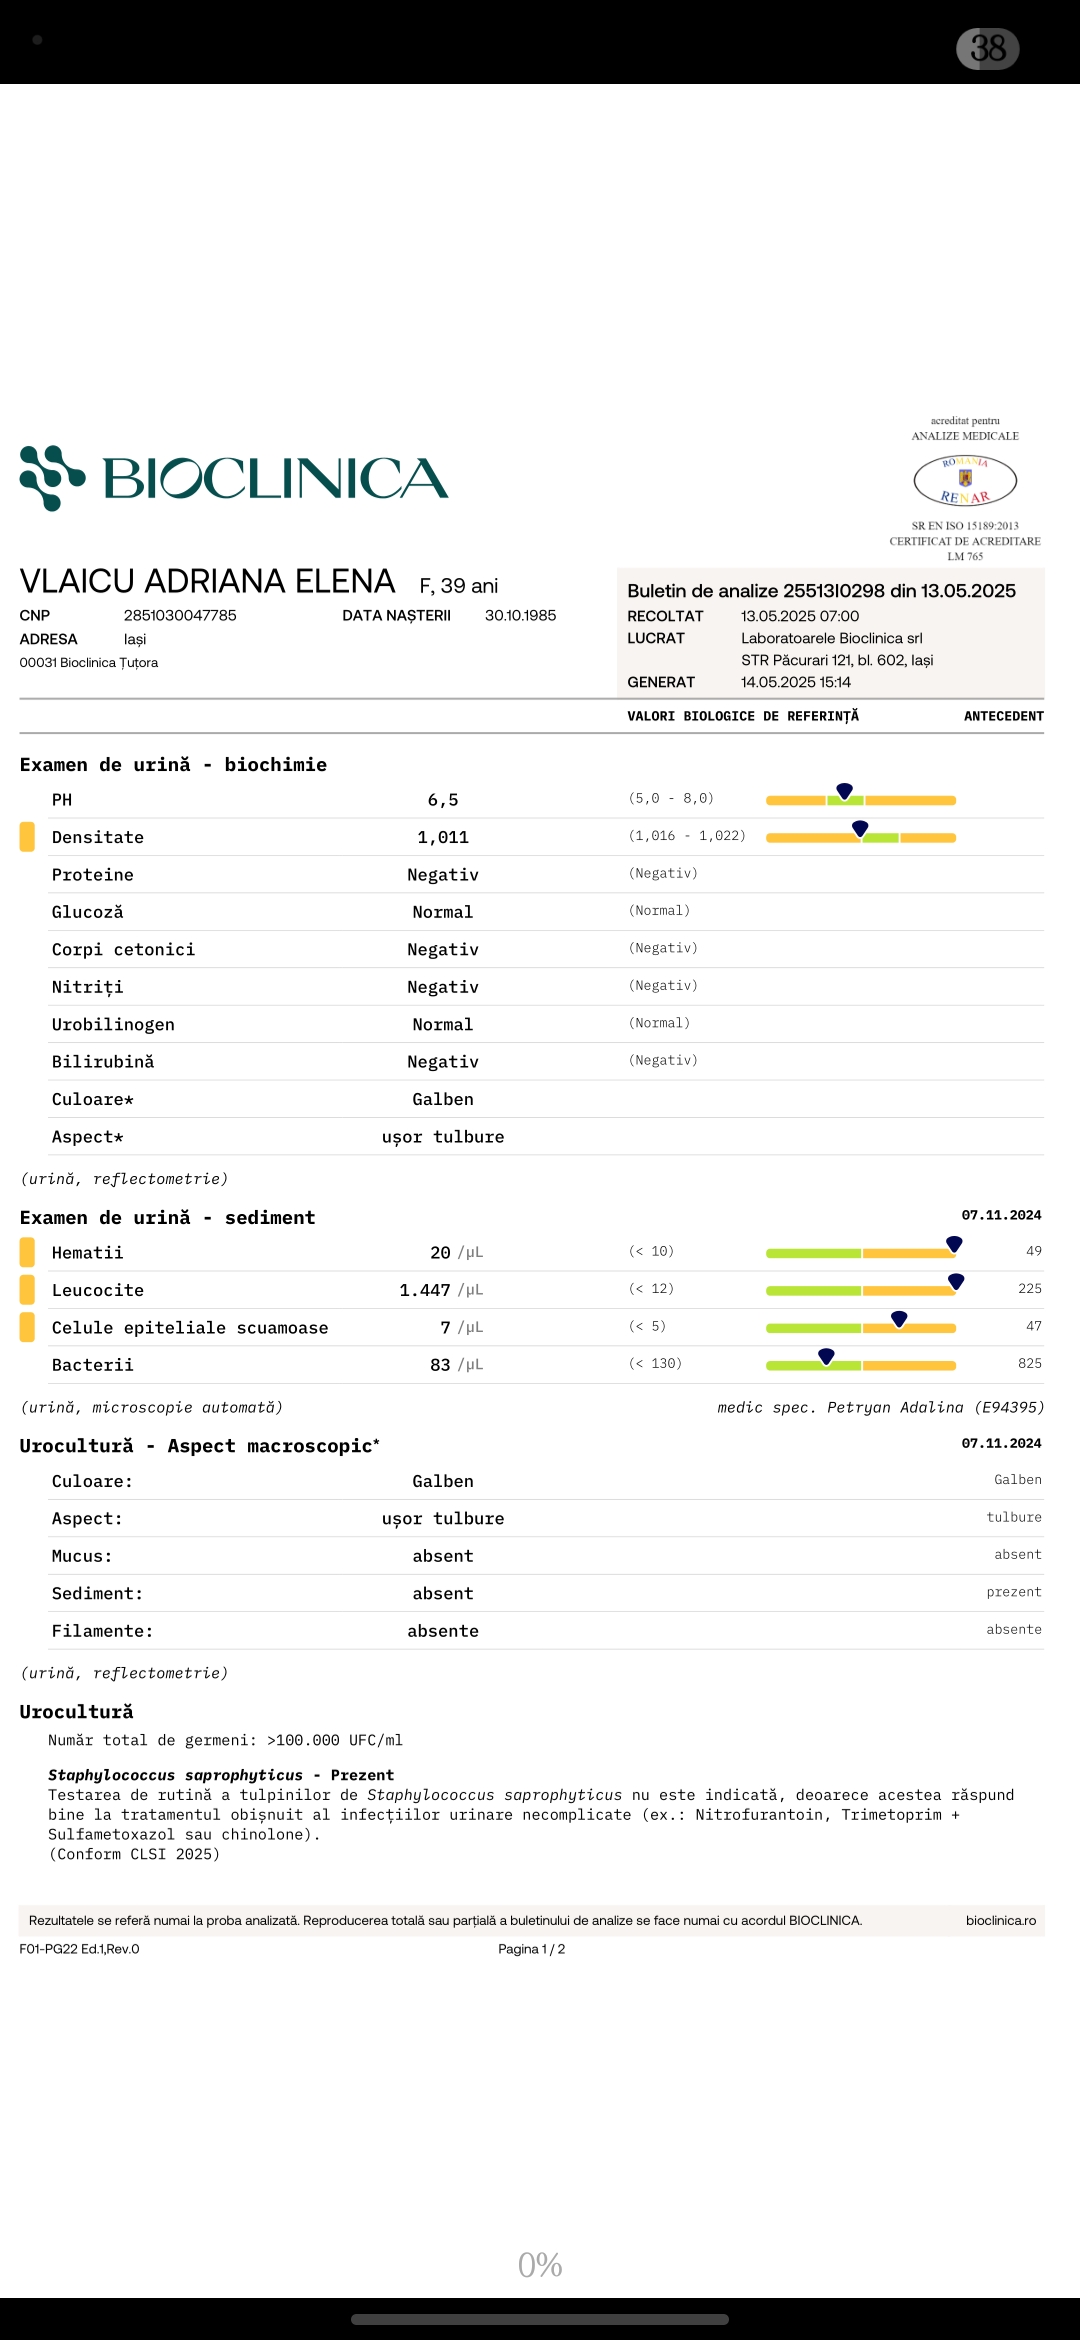Tap the PH reference range (5,0 - 8,0)
The image size is (1080, 2340).
pos(671,798)
